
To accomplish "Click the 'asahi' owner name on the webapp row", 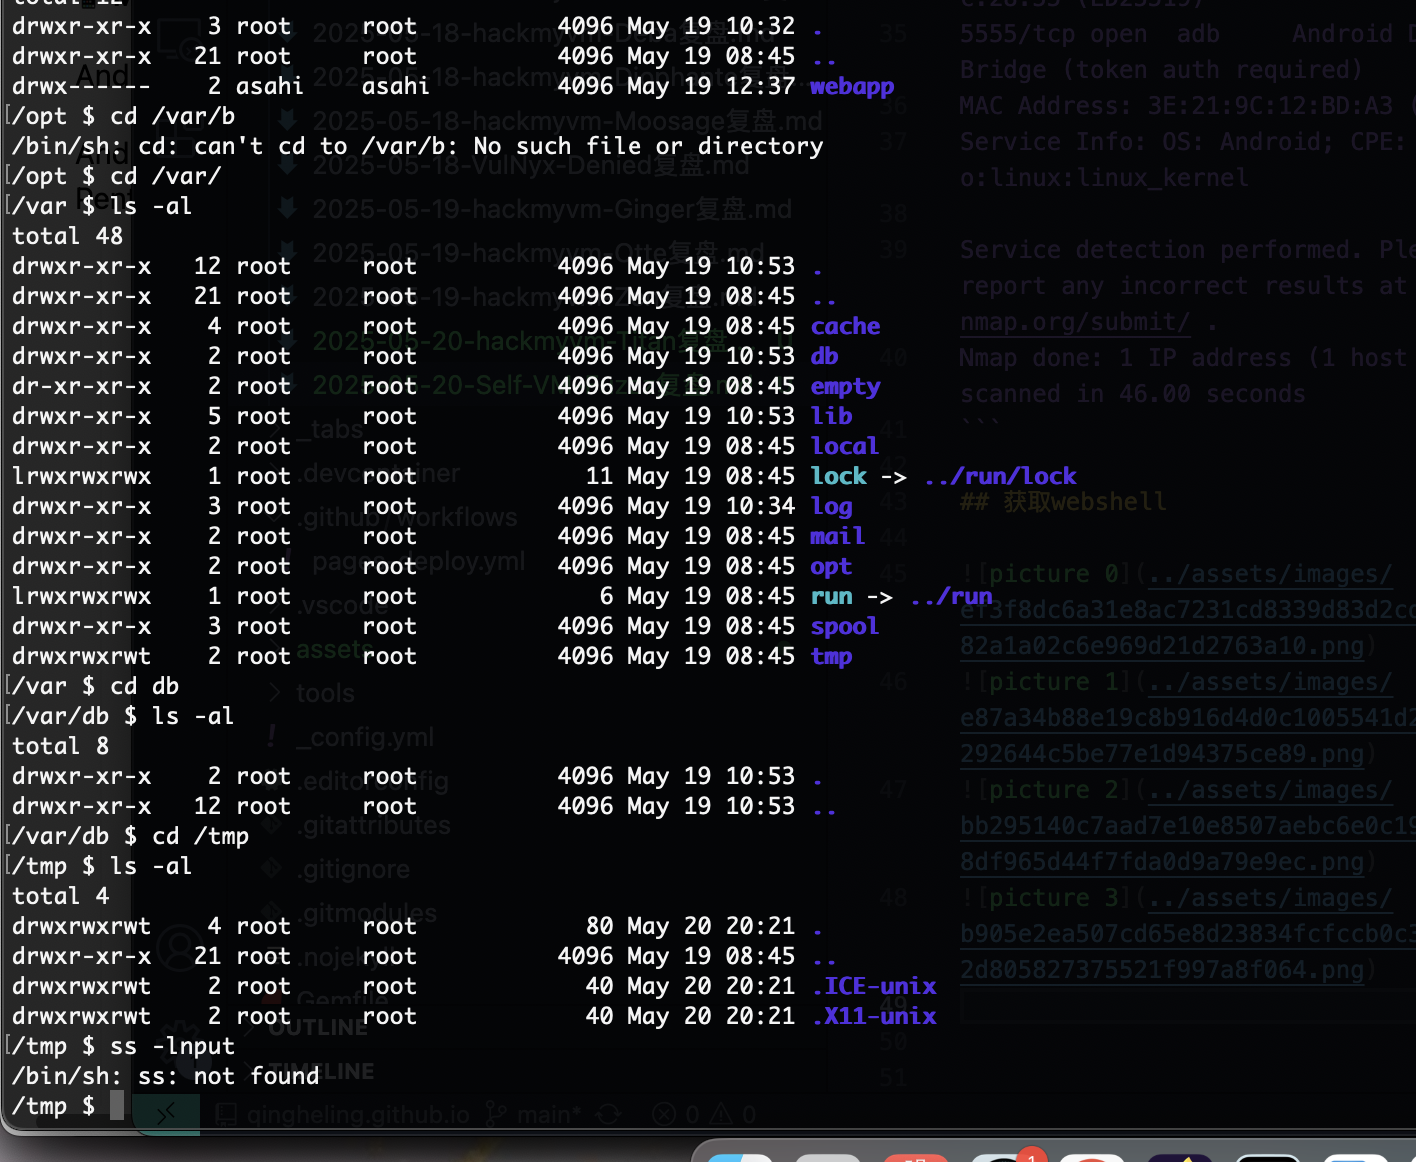I will (x=270, y=86).
